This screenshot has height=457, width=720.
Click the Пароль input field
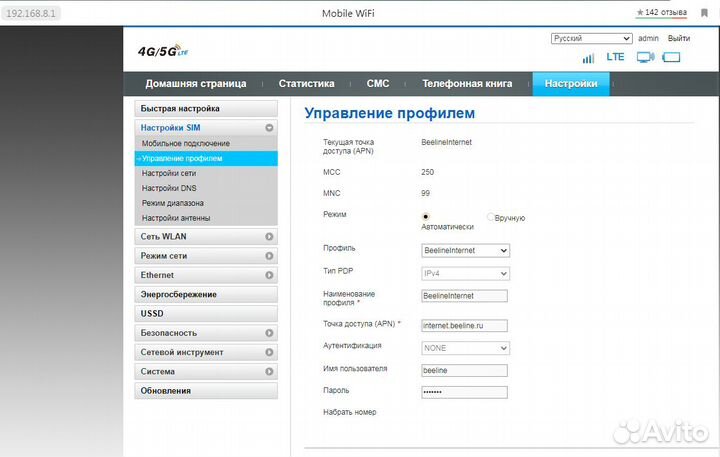(x=464, y=392)
